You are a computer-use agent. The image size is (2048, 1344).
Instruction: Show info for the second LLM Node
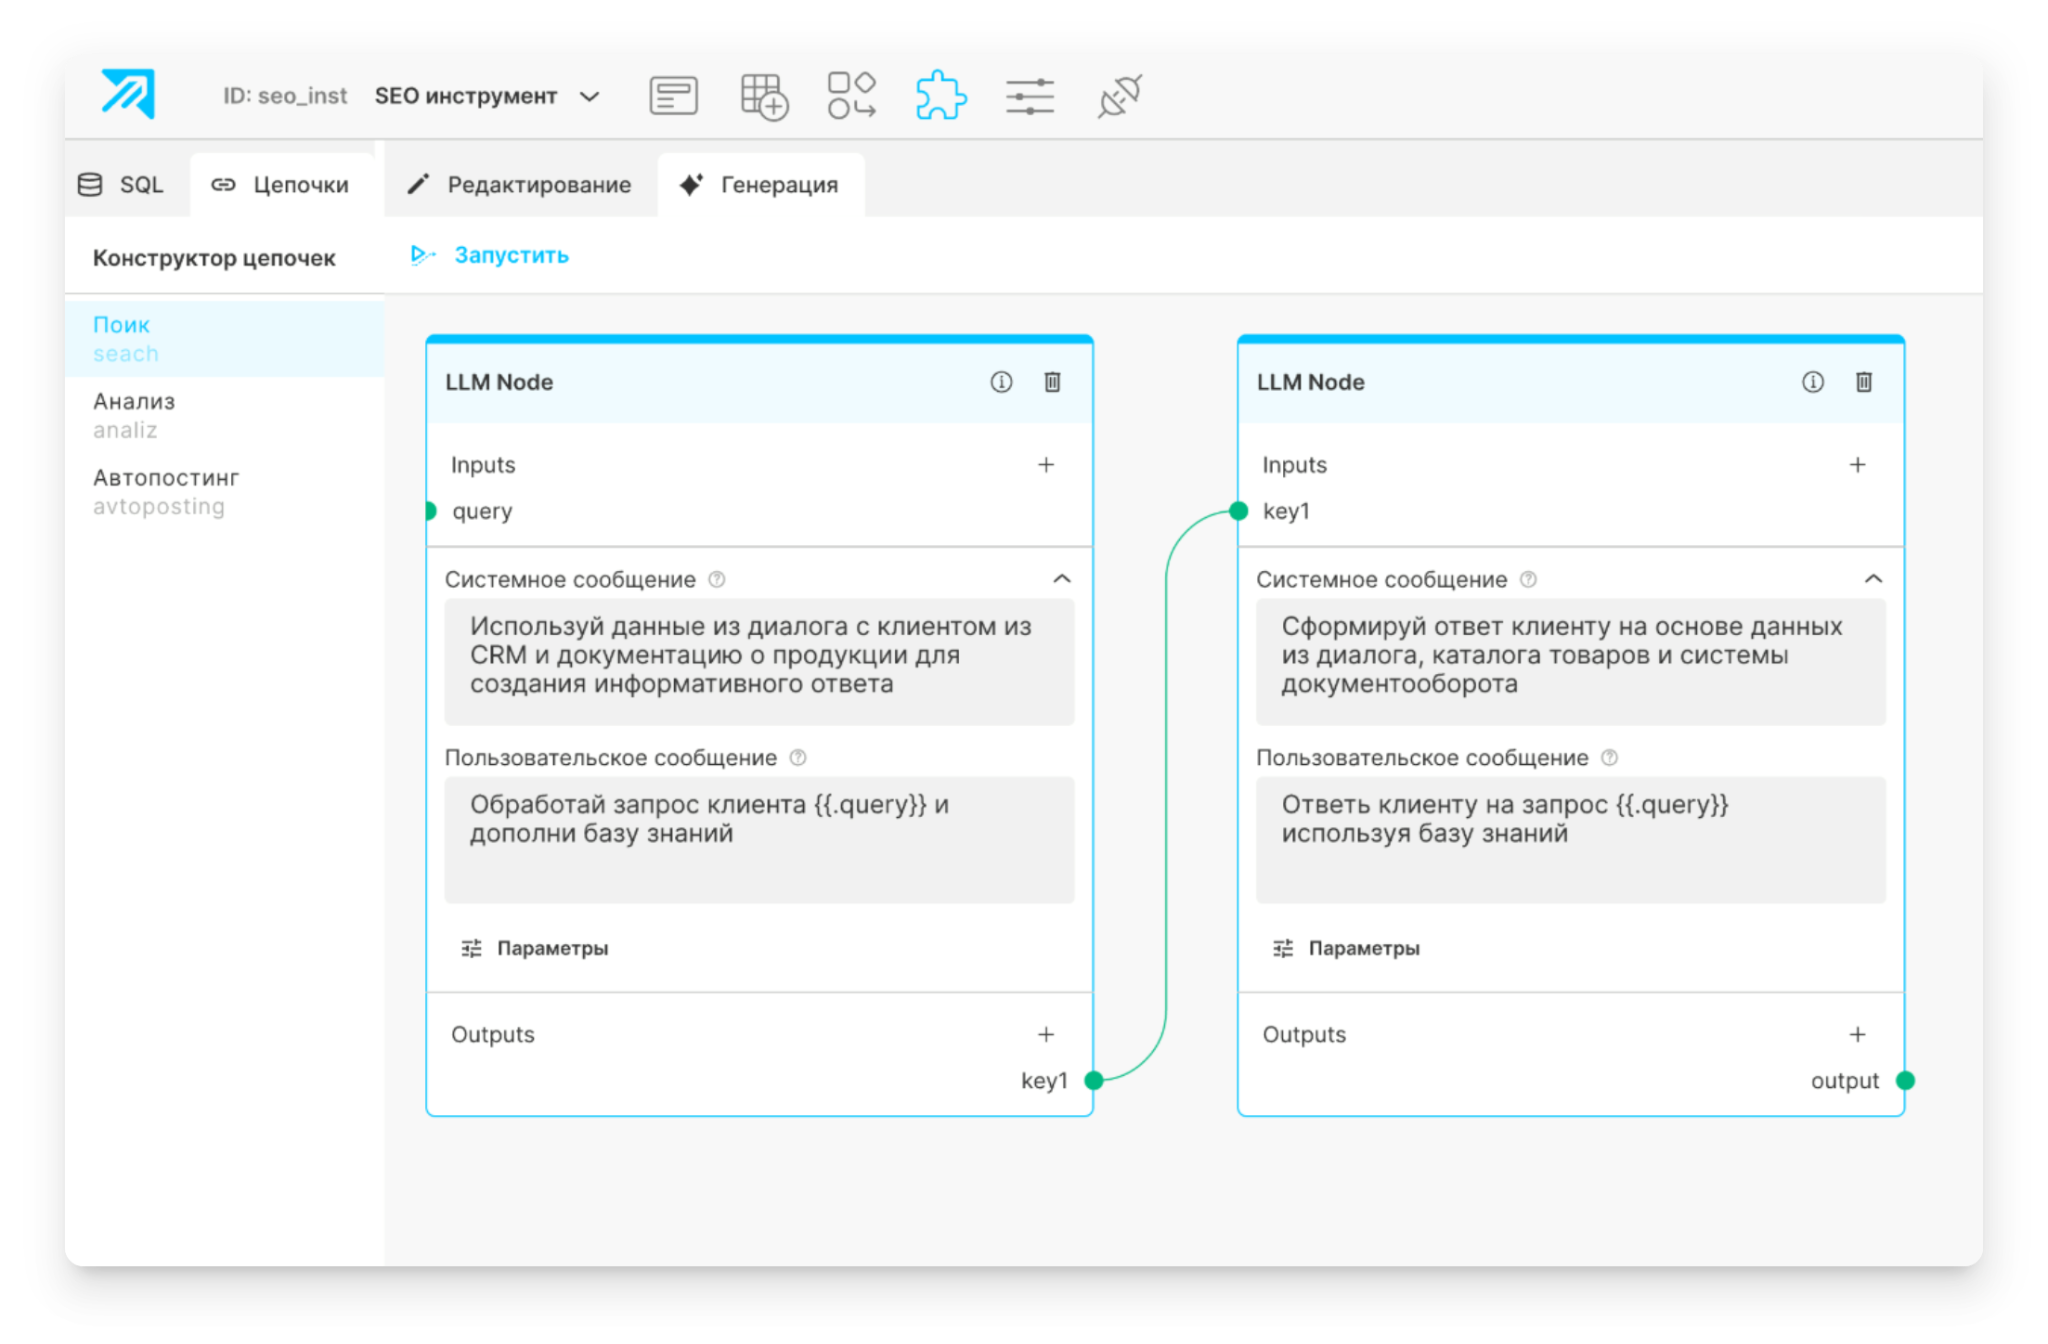point(1812,382)
